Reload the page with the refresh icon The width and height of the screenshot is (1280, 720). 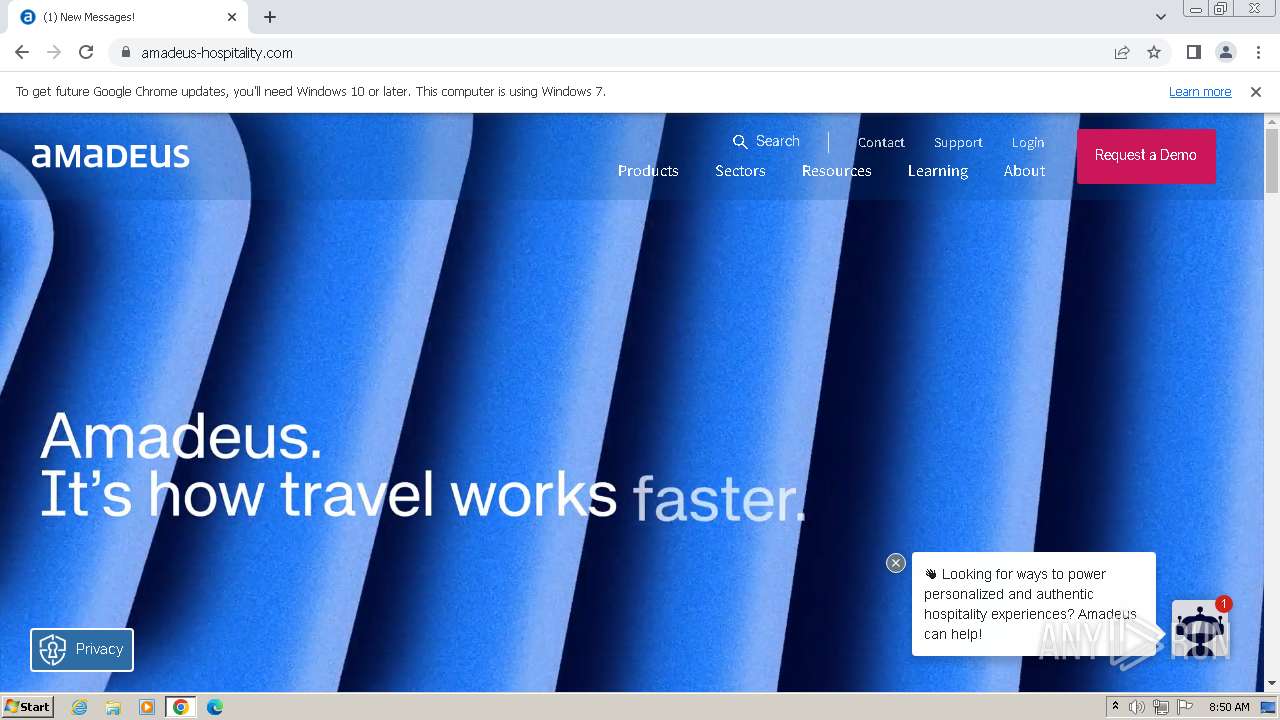(x=86, y=52)
